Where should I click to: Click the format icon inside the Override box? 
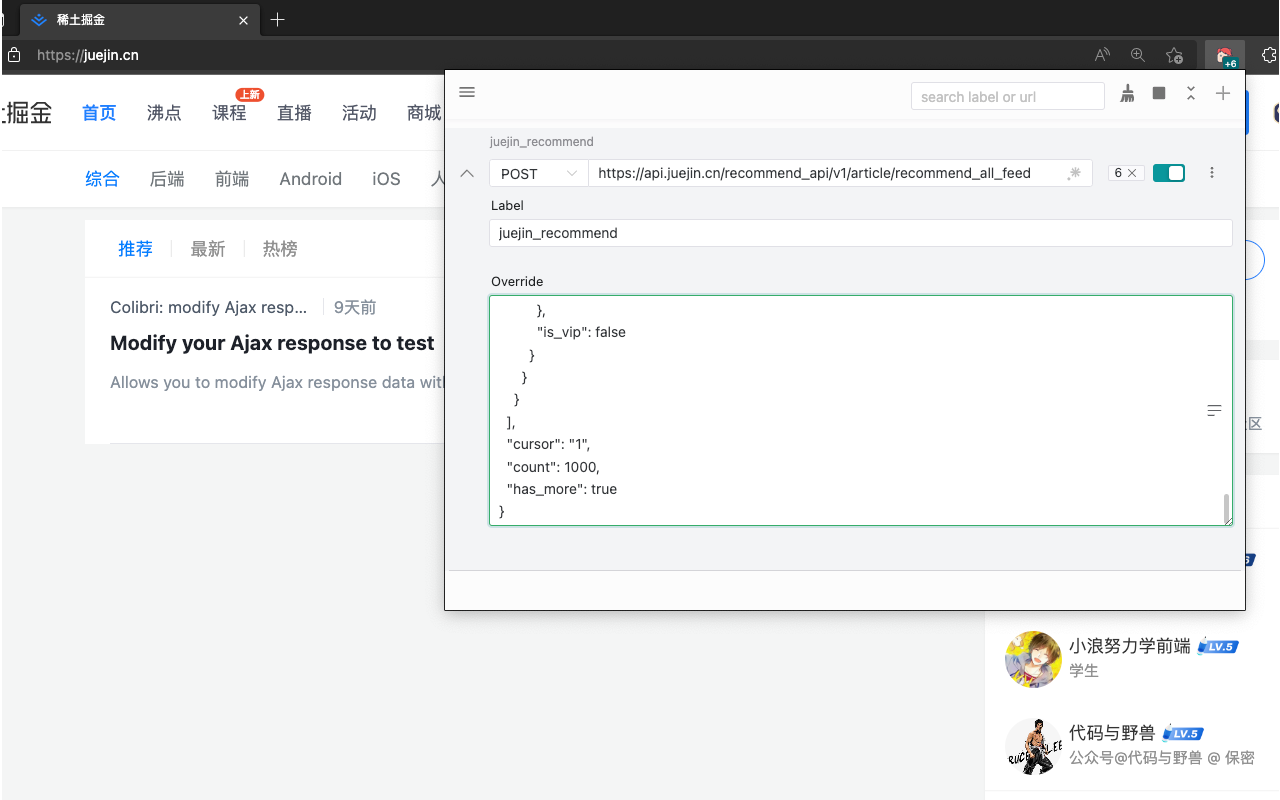click(1214, 410)
